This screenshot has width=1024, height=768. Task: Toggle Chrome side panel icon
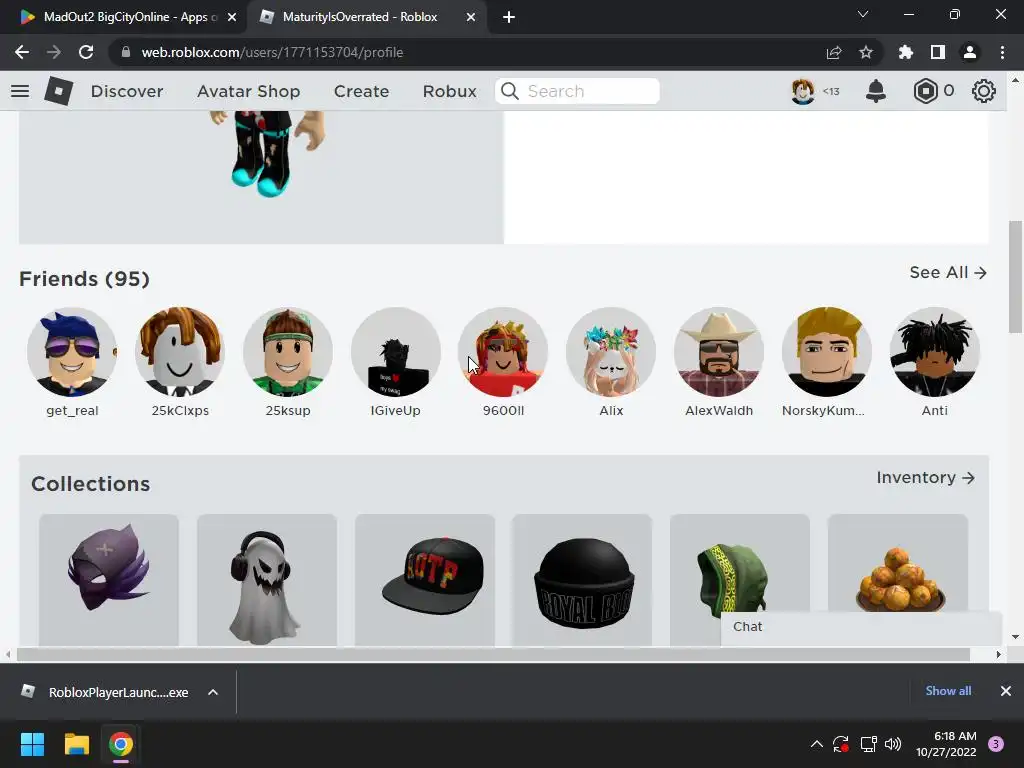point(938,52)
